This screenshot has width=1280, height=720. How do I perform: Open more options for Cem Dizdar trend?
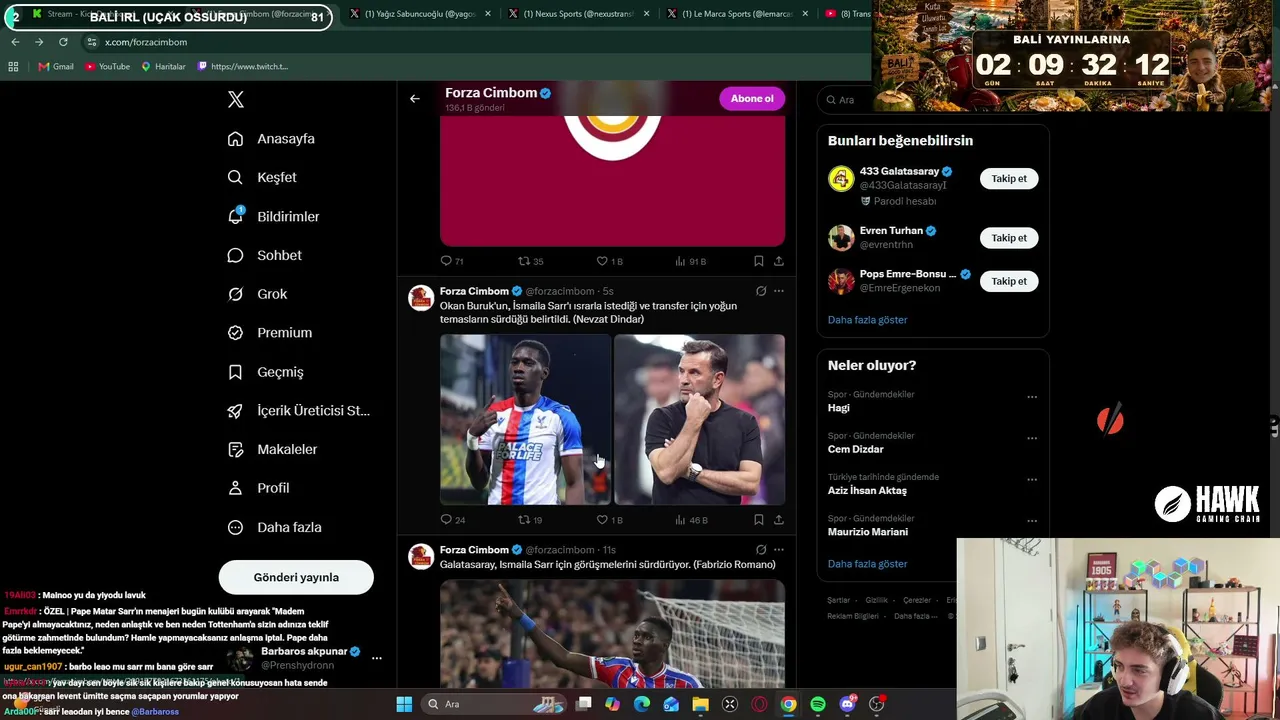(x=1032, y=438)
